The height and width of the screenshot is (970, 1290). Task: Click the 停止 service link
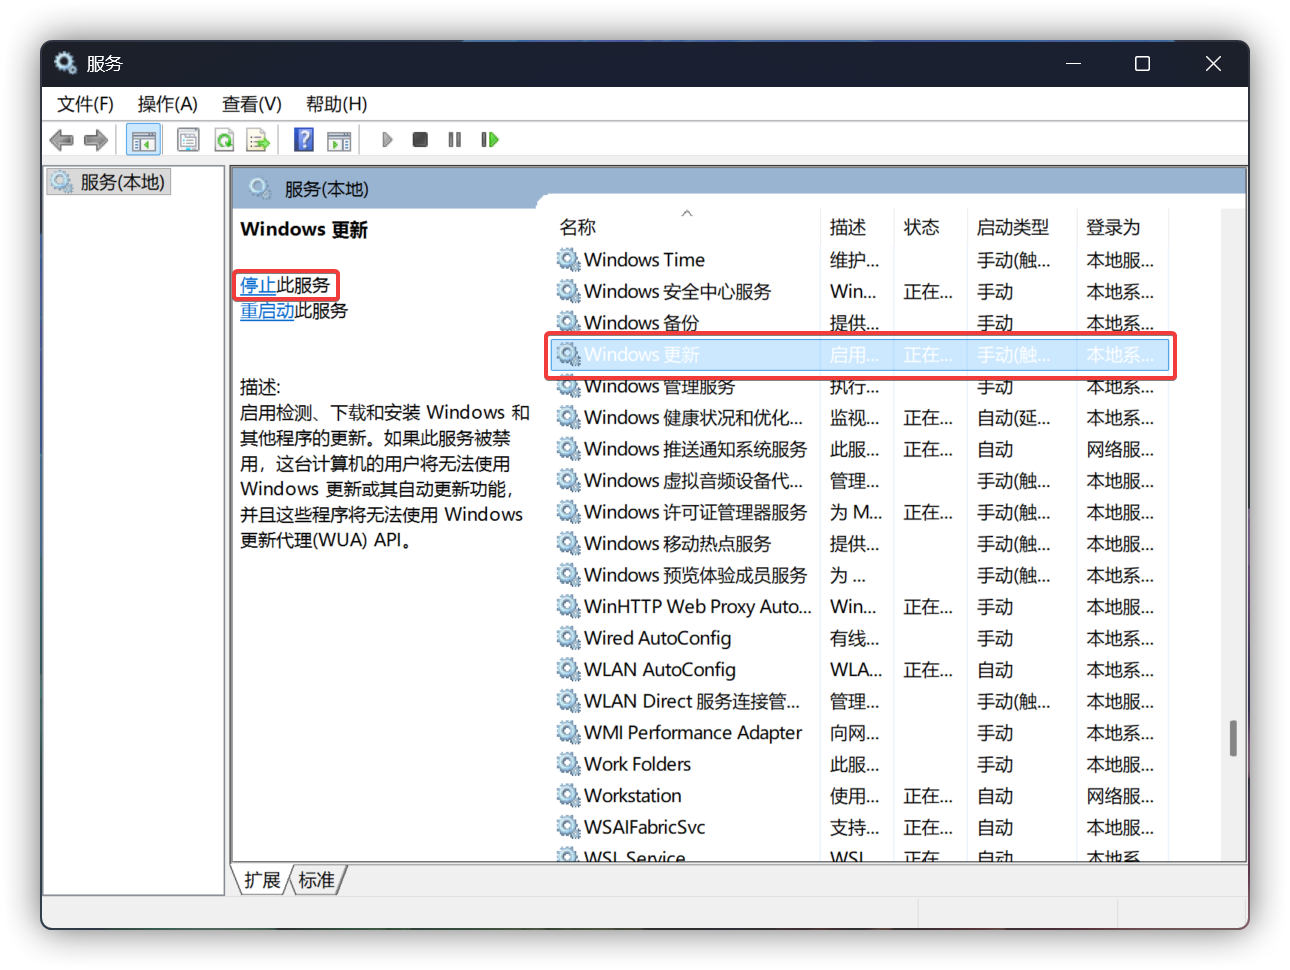(258, 285)
